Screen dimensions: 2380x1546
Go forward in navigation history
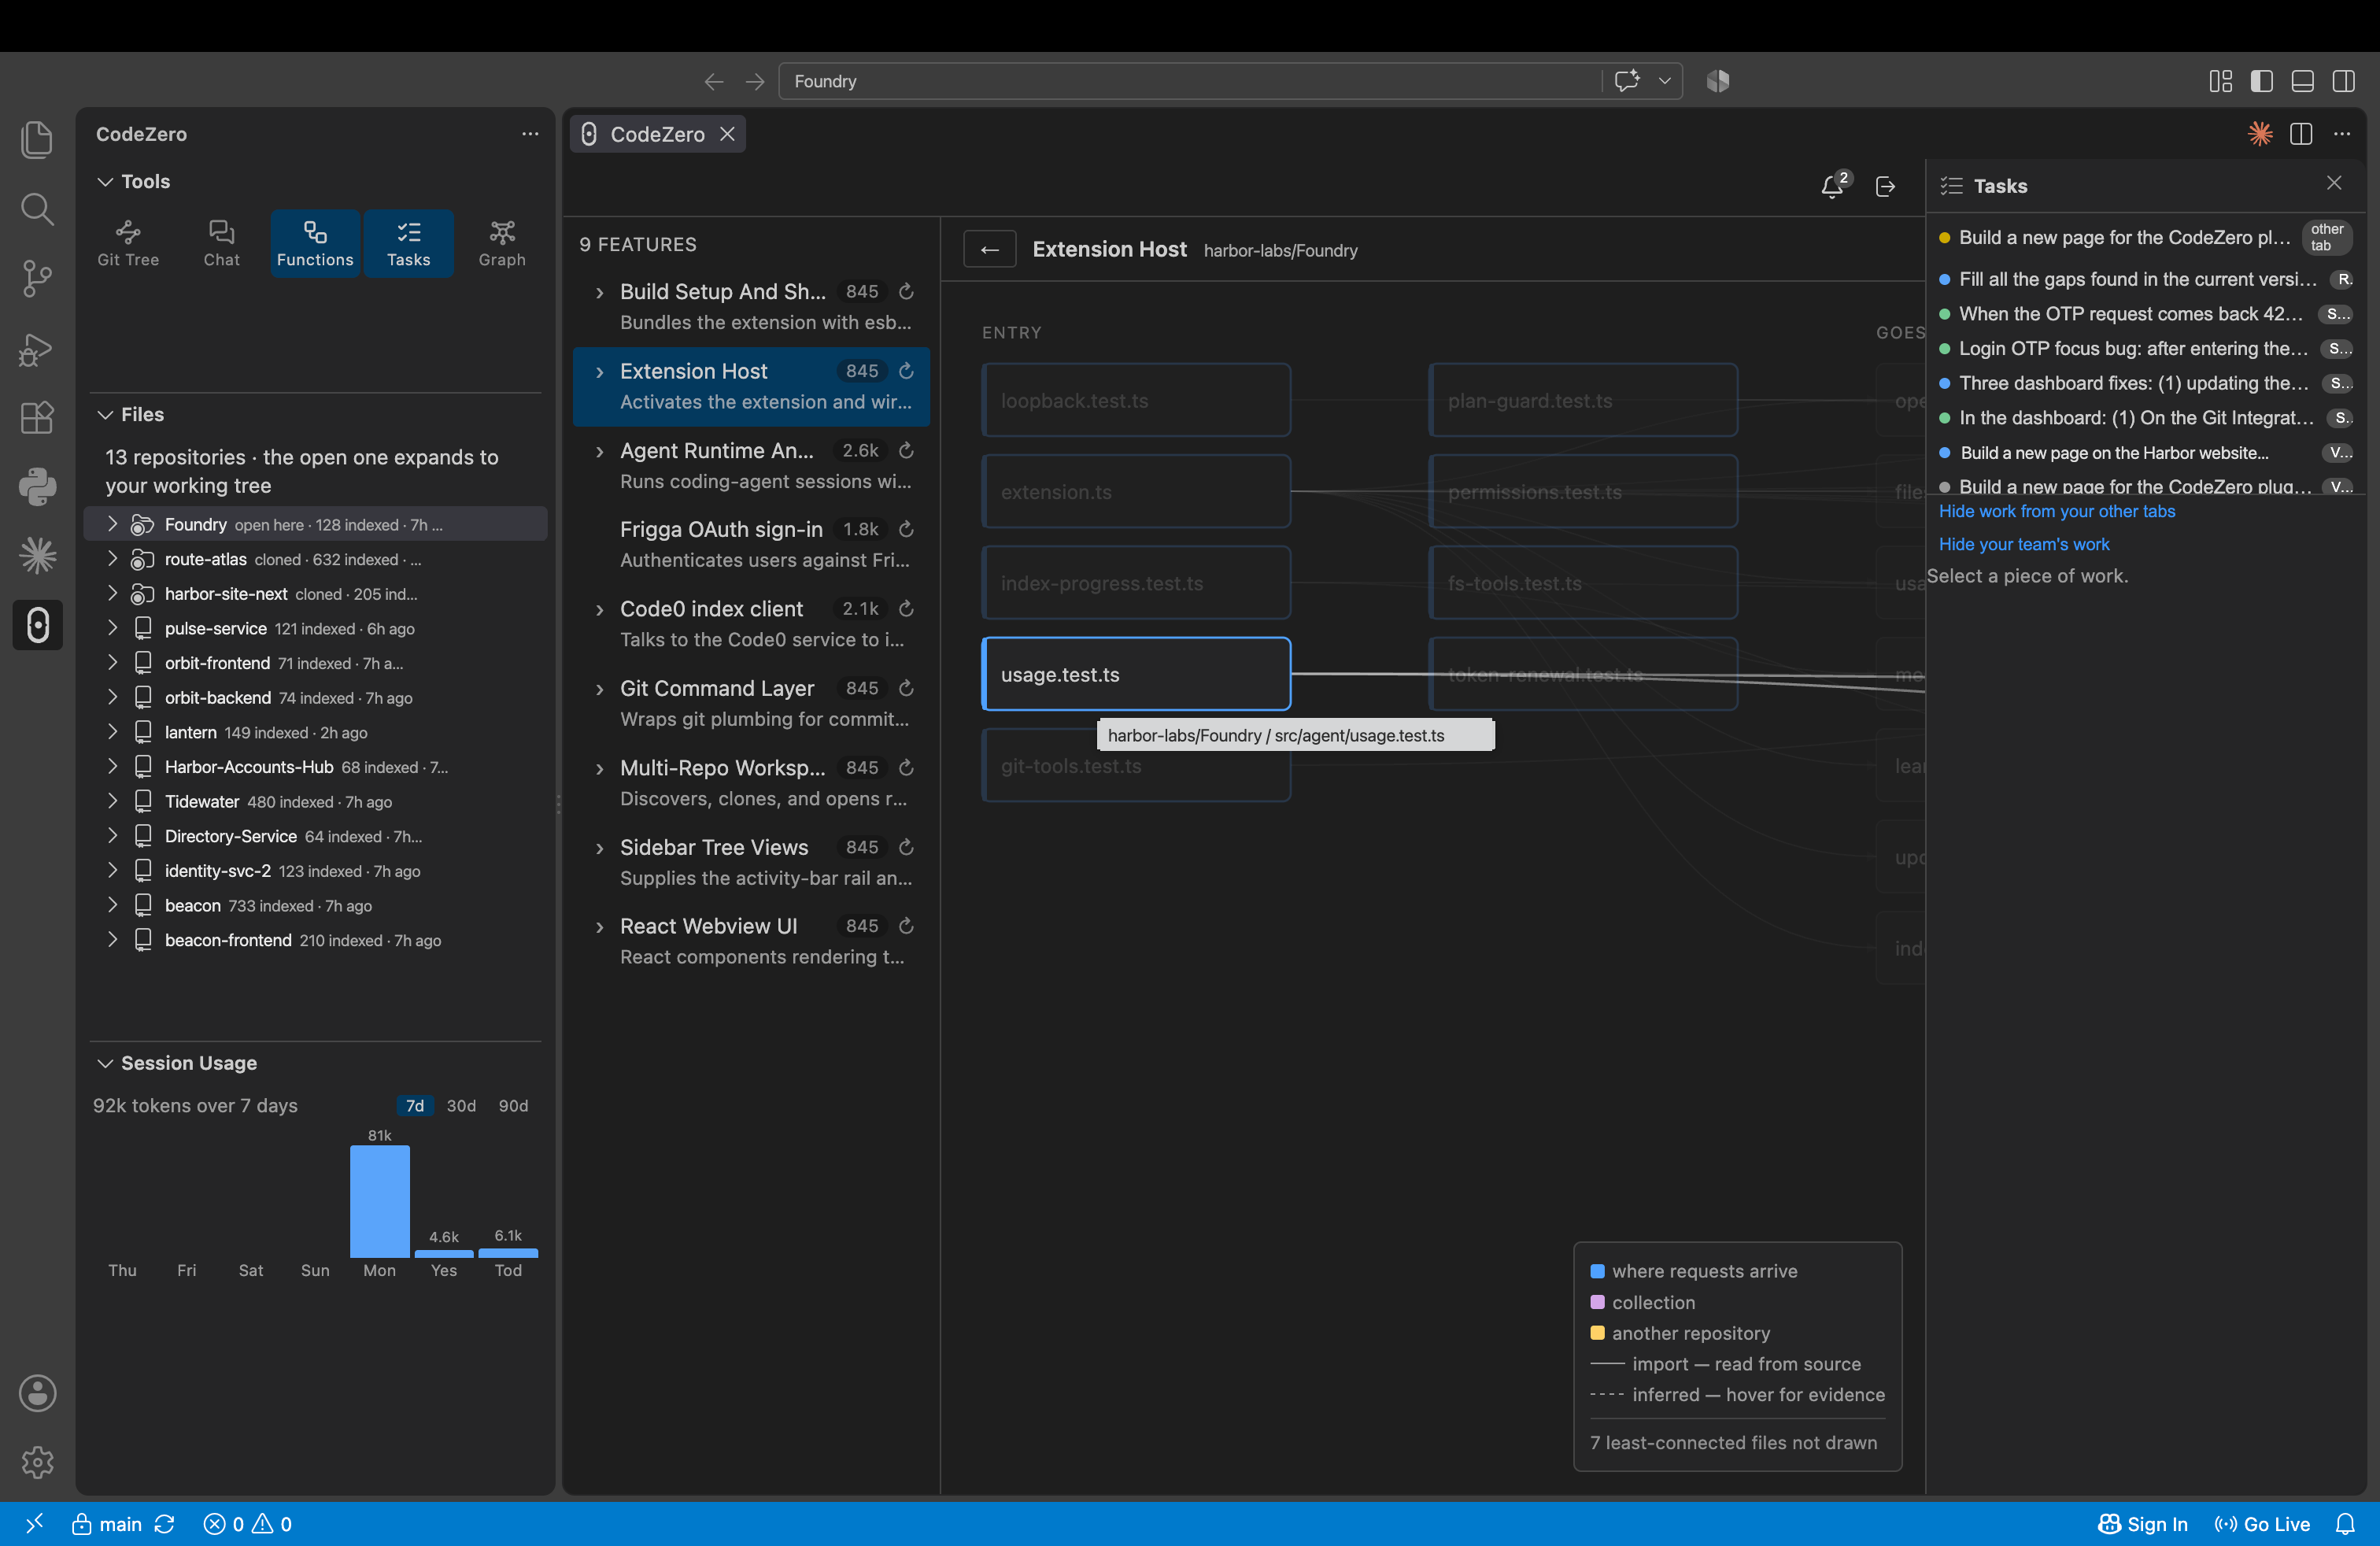(755, 81)
